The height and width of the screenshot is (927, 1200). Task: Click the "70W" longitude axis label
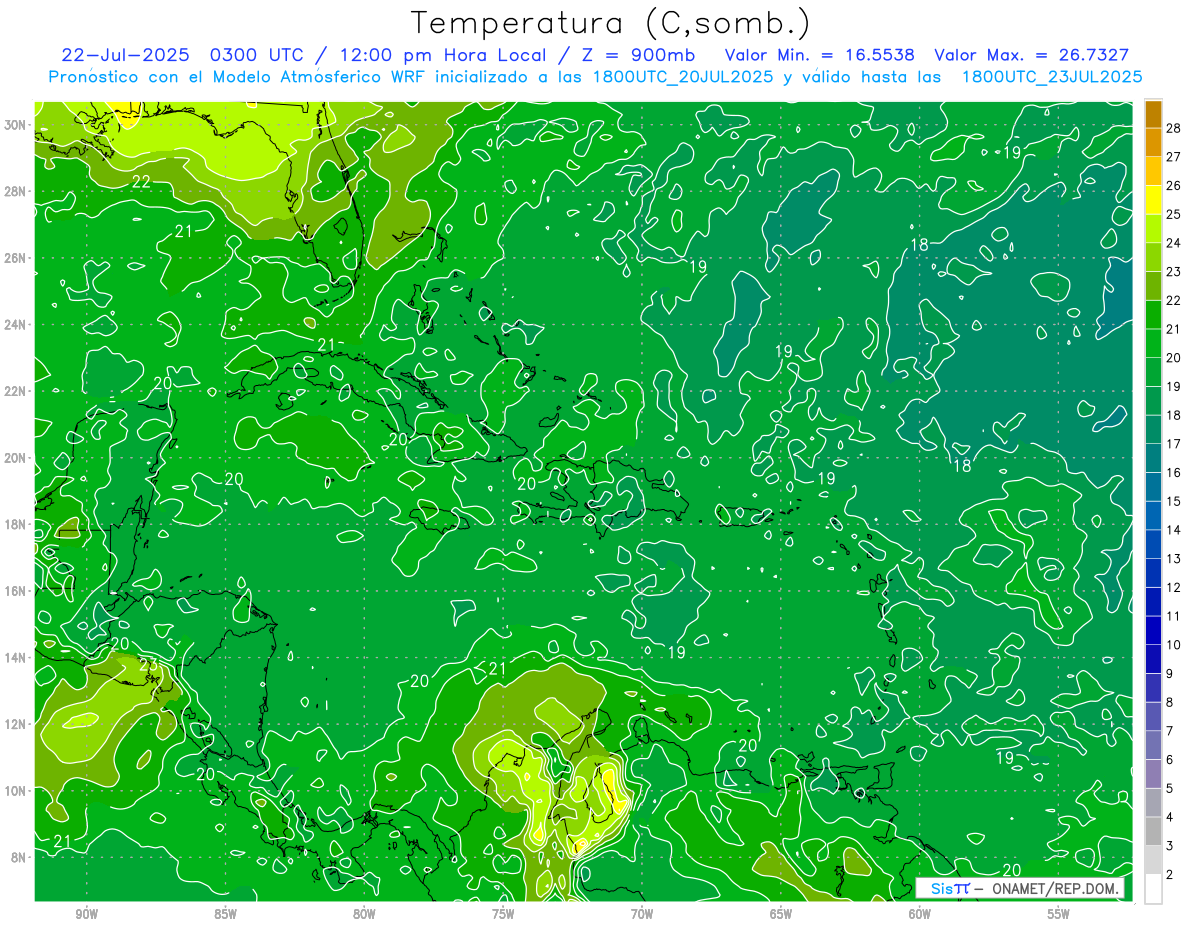642,914
